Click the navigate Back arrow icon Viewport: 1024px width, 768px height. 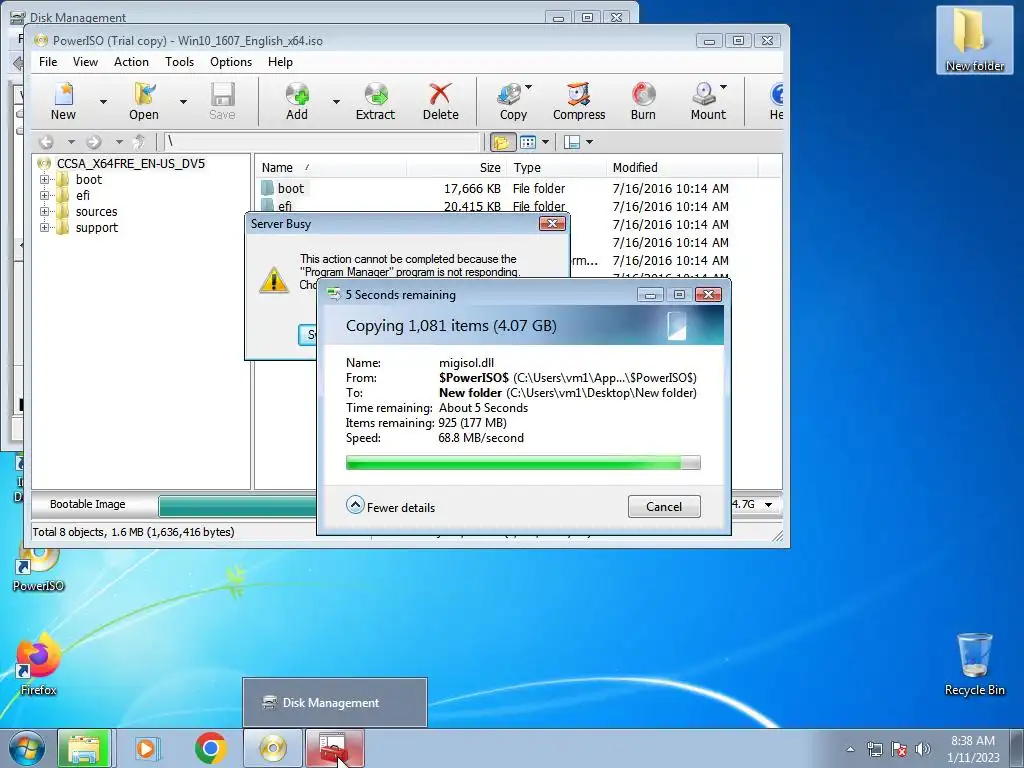(x=46, y=142)
